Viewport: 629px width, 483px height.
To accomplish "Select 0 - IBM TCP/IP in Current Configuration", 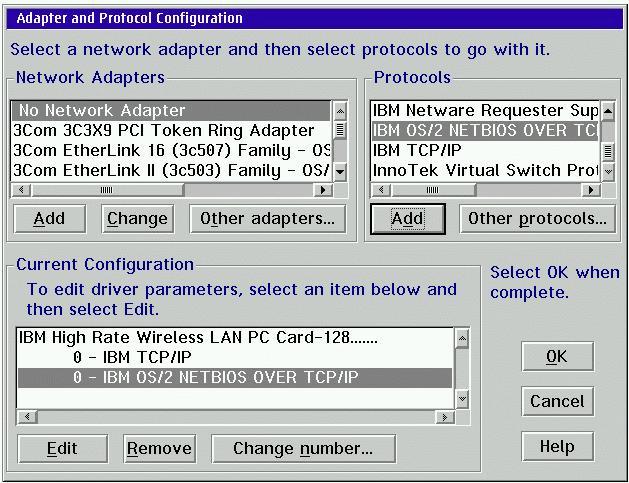I will click(235, 357).
